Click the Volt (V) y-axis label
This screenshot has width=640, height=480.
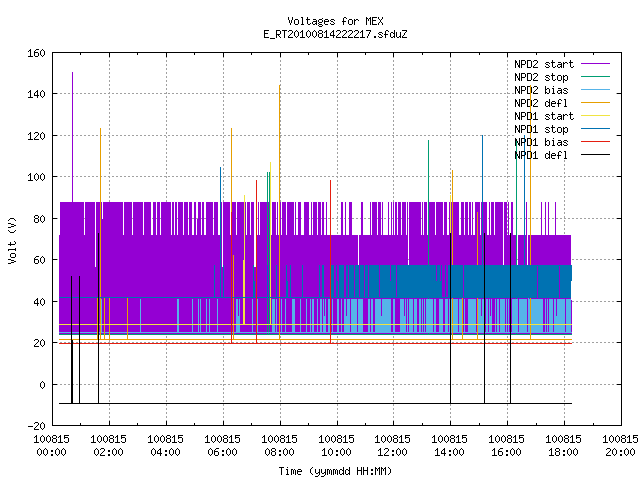[x=12, y=240]
